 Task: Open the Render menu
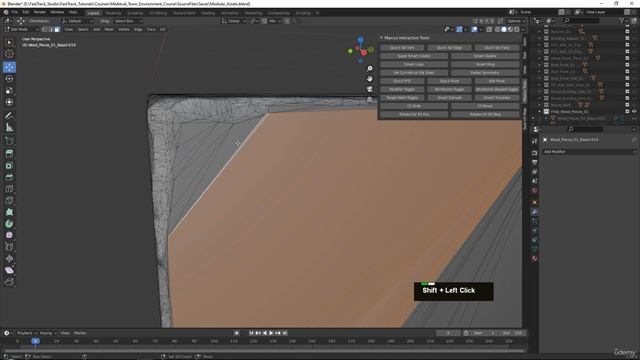click(x=40, y=12)
